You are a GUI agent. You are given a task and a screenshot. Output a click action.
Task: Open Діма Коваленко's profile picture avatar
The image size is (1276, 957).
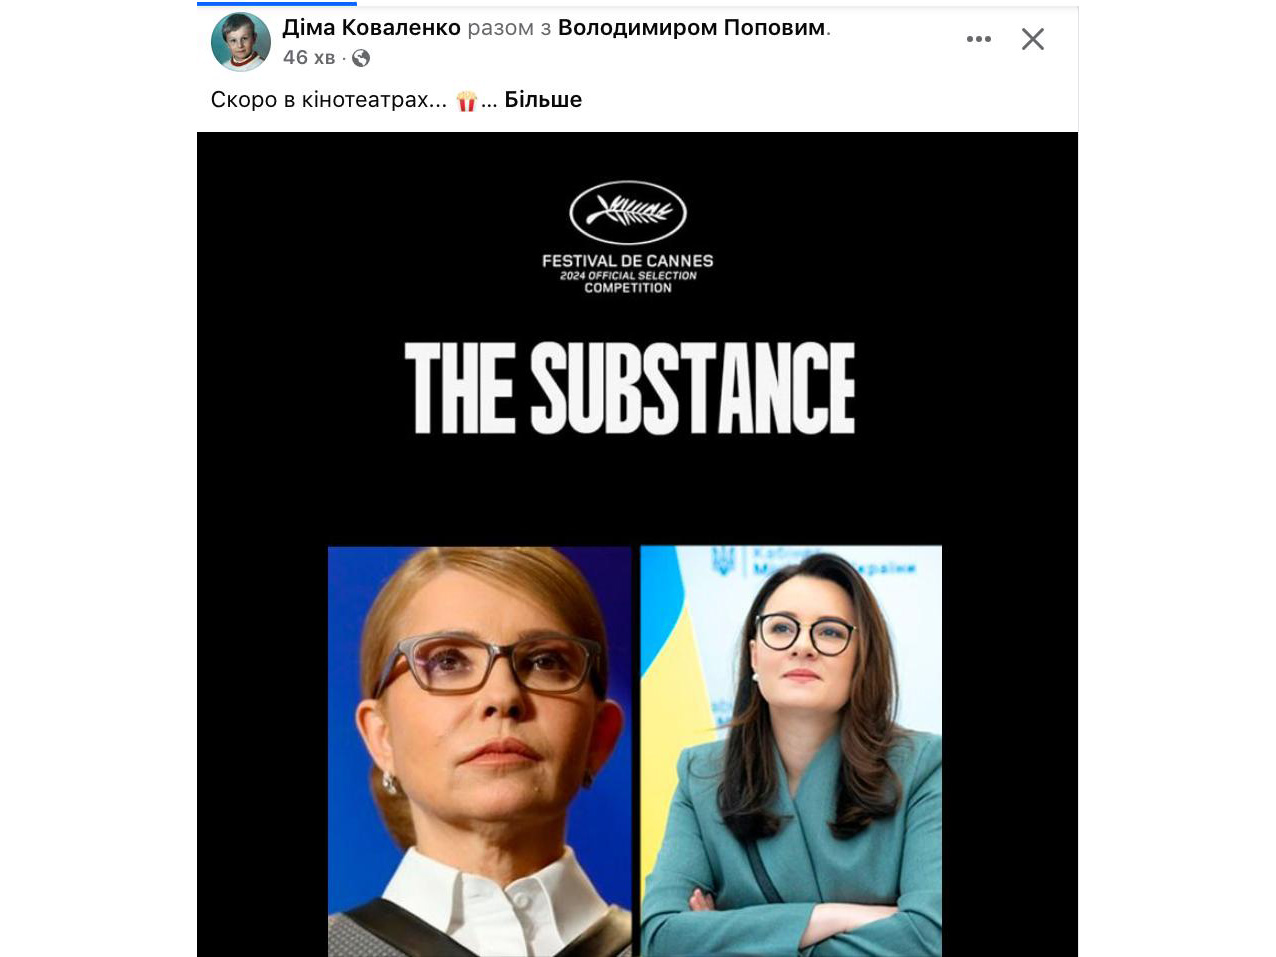[x=241, y=42]
